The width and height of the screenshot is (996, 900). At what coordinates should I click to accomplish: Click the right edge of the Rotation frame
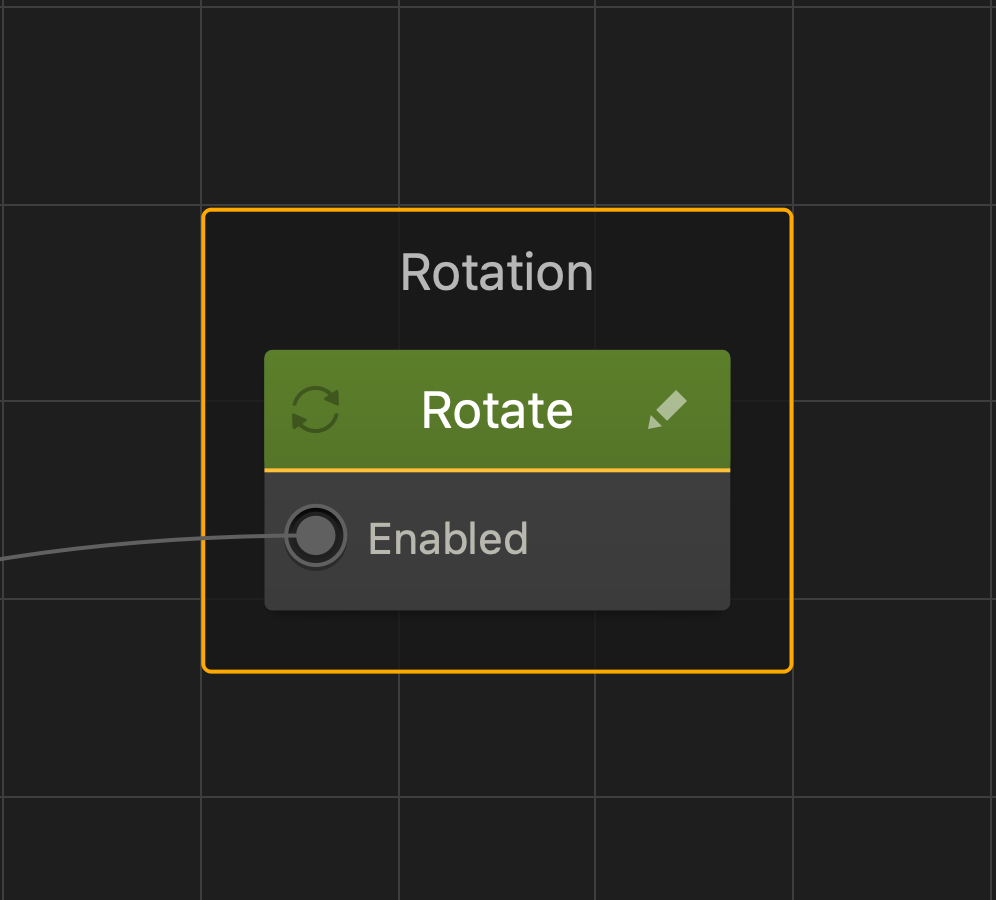(791, 440)
